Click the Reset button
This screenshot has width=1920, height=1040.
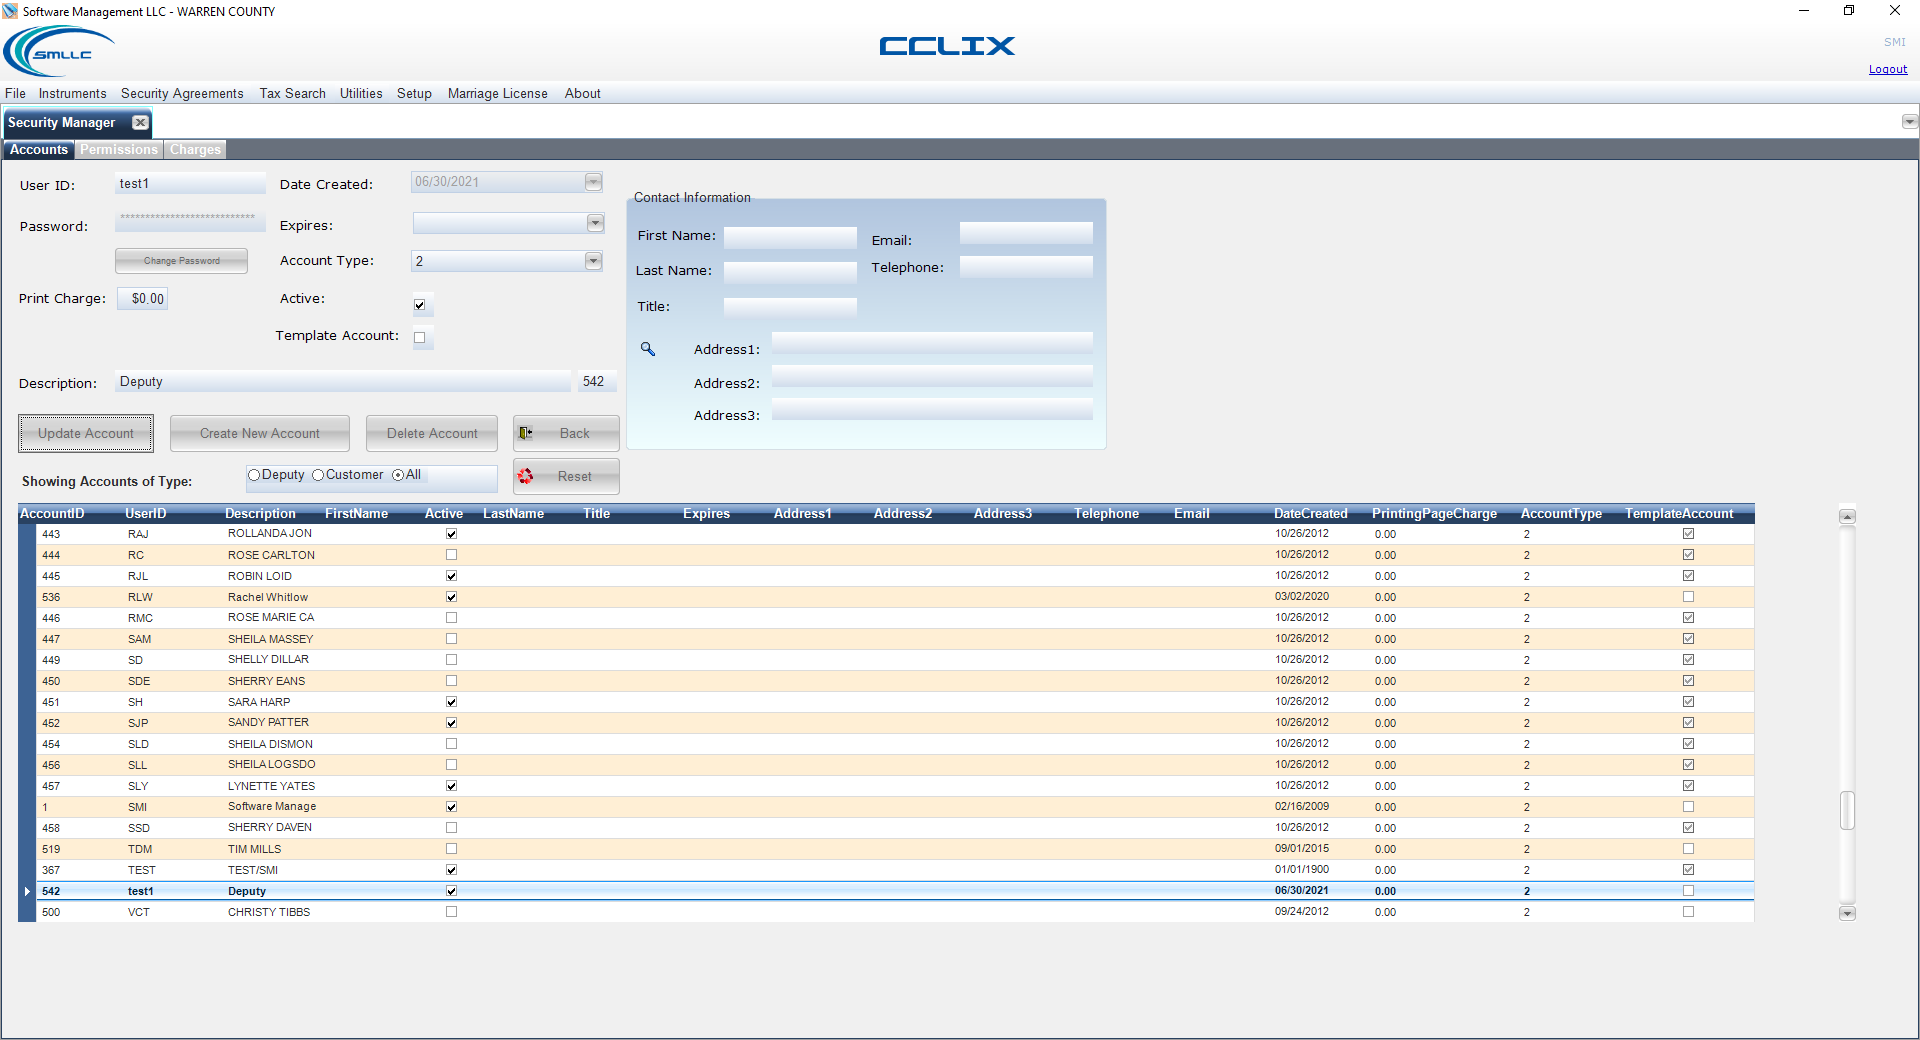[x=566, y=476]
